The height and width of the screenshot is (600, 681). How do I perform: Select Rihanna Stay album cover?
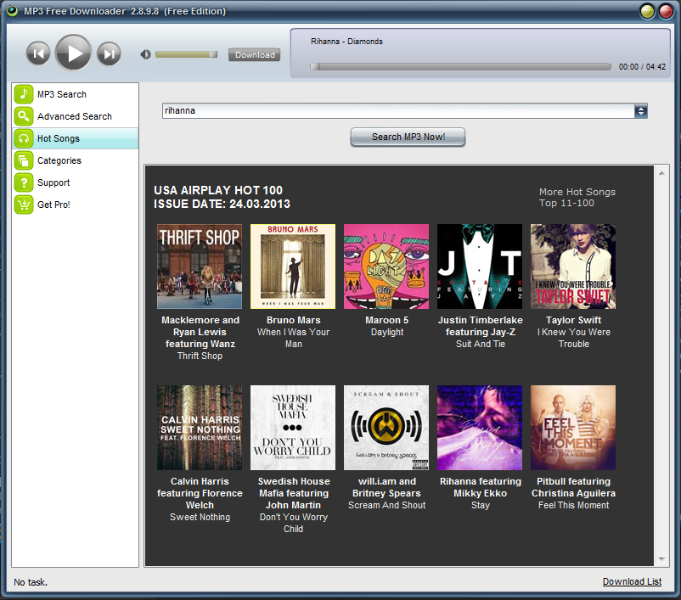(x=479, y=428)
